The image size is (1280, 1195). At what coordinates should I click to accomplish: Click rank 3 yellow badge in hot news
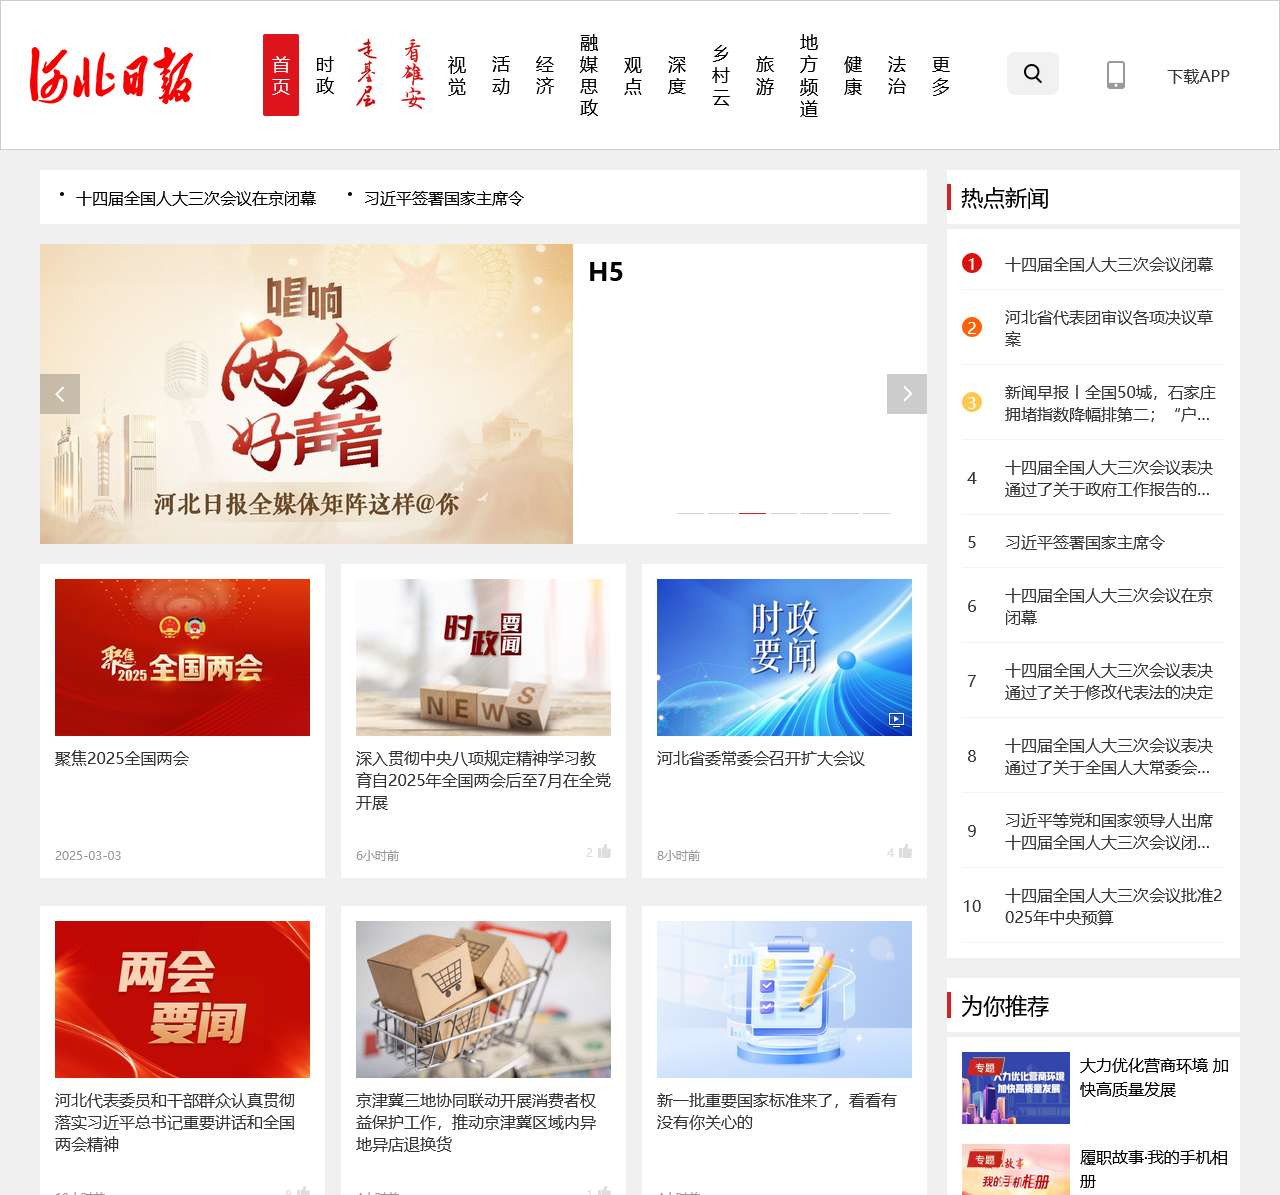point(972,402)
